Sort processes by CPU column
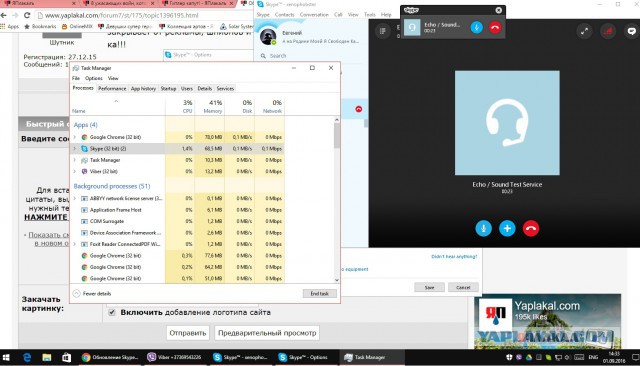Viewport: 640px width, 366px height. pos(180,106)
